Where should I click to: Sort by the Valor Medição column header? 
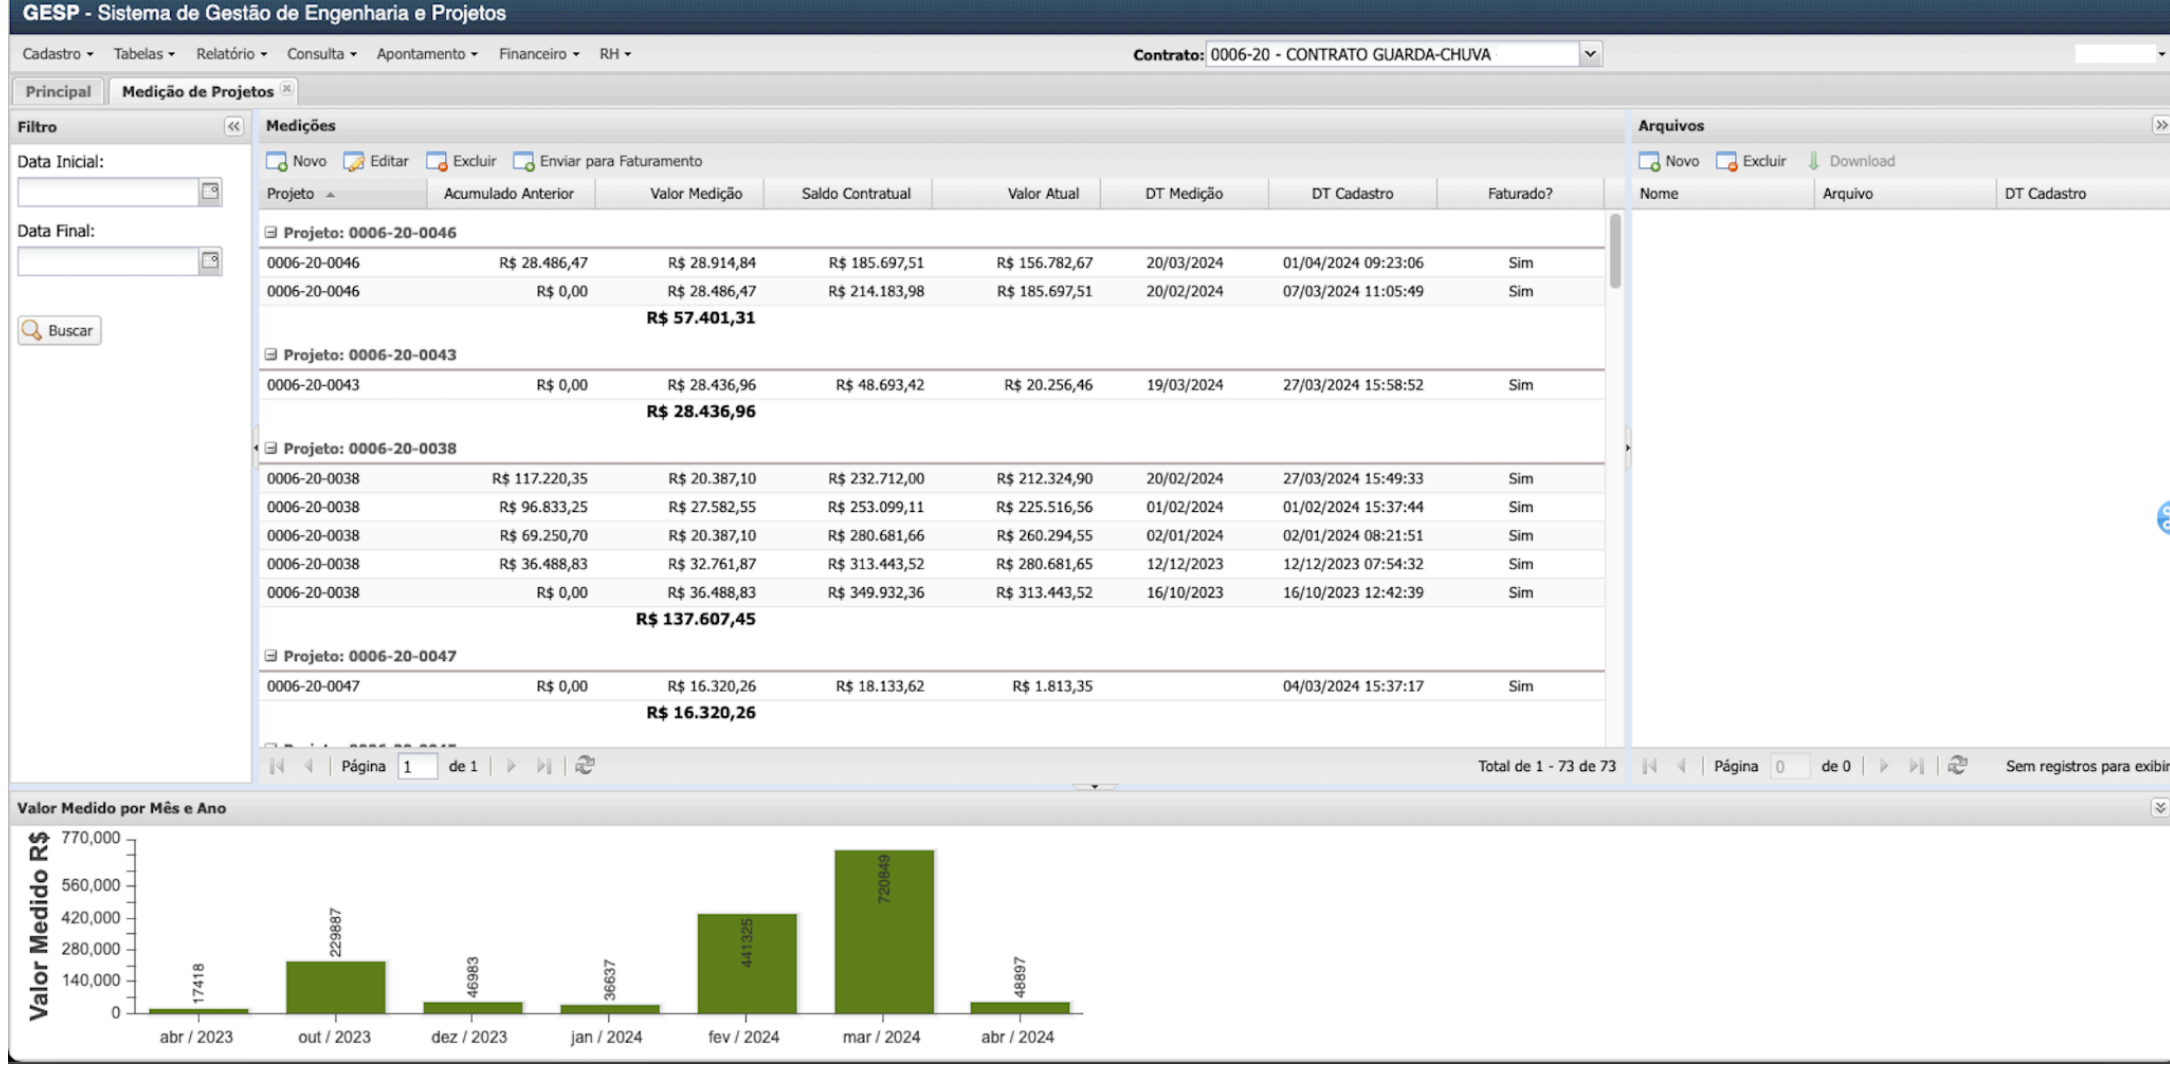696,194
